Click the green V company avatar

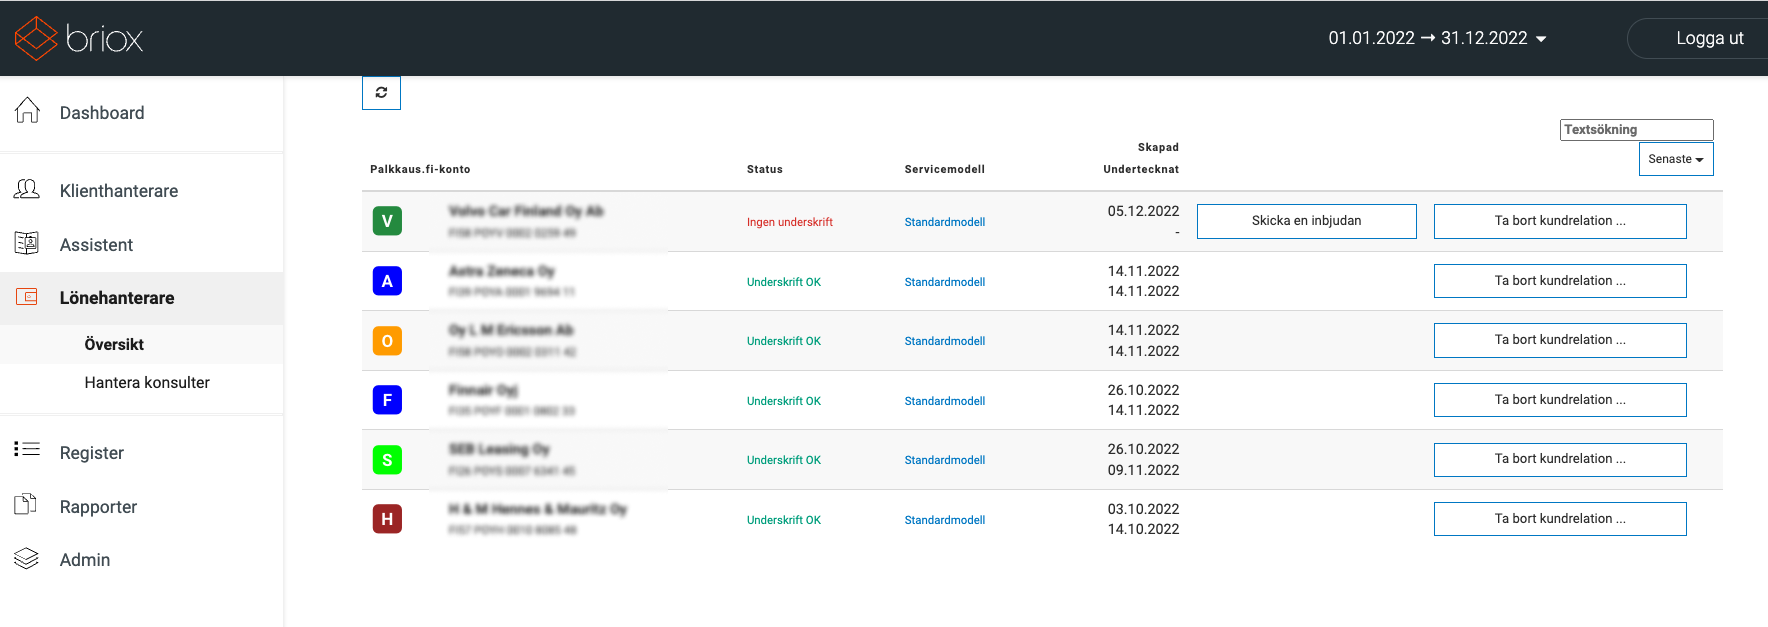coord(387,221)
